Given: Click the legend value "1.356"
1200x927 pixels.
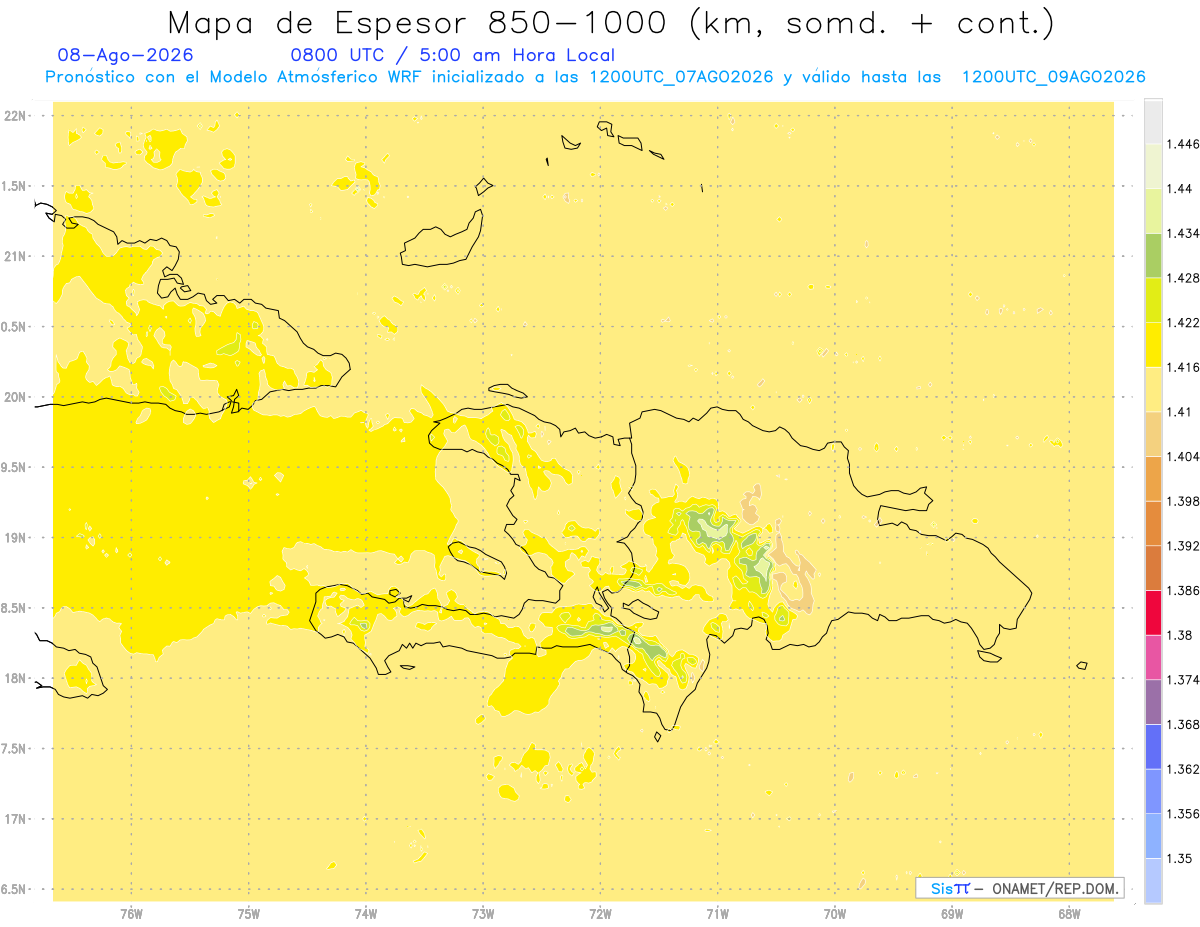Looking at the screenshot, I should coord(1183,814).
